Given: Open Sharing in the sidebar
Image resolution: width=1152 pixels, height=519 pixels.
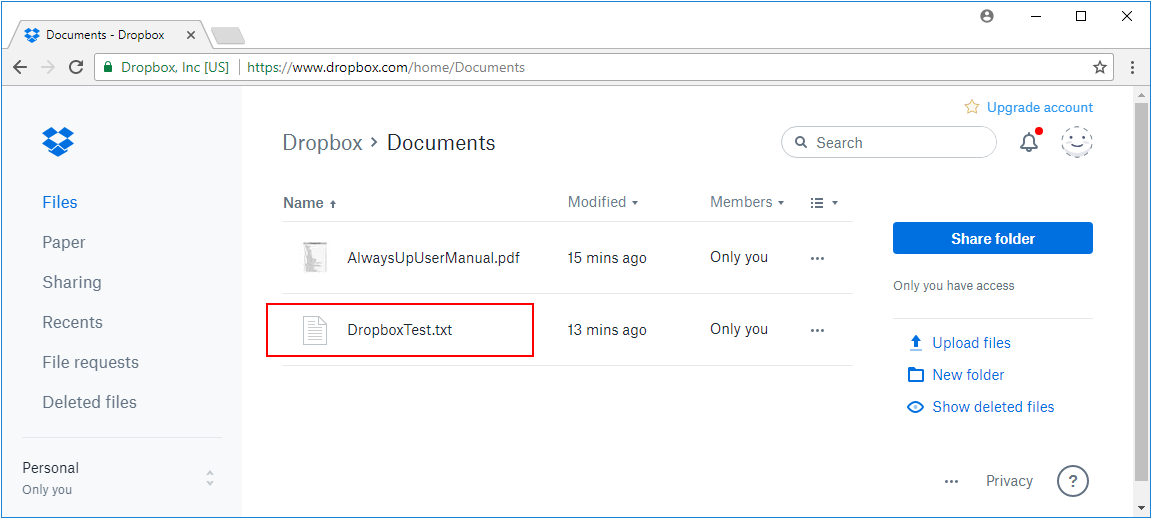Looking at the screenshot, I should (x=72, y=282).
